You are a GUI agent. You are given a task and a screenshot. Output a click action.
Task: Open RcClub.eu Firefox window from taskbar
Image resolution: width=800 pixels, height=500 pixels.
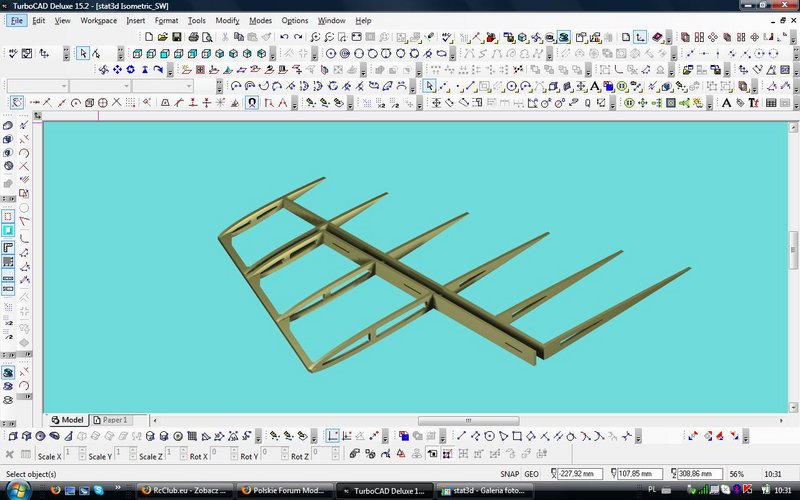pyautogui.click(x=185, y=491)
